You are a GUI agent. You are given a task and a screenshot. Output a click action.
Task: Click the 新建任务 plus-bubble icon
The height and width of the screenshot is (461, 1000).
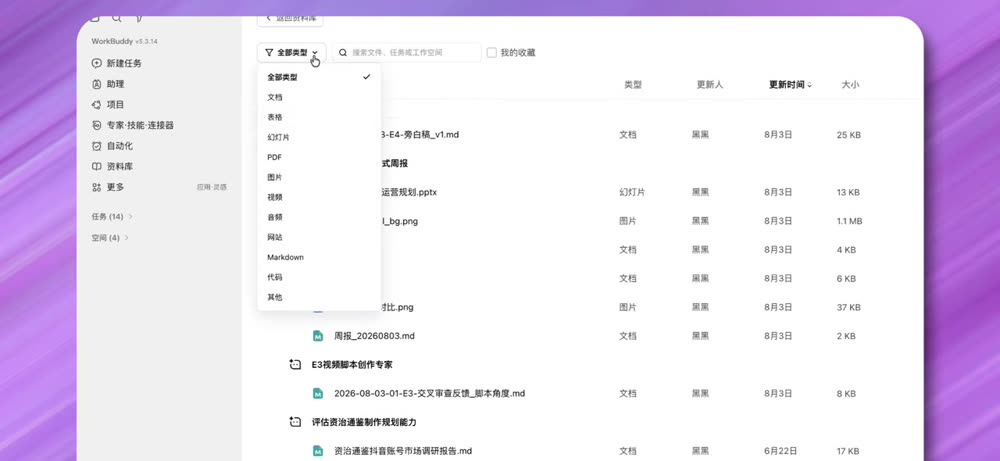point(96,63)
